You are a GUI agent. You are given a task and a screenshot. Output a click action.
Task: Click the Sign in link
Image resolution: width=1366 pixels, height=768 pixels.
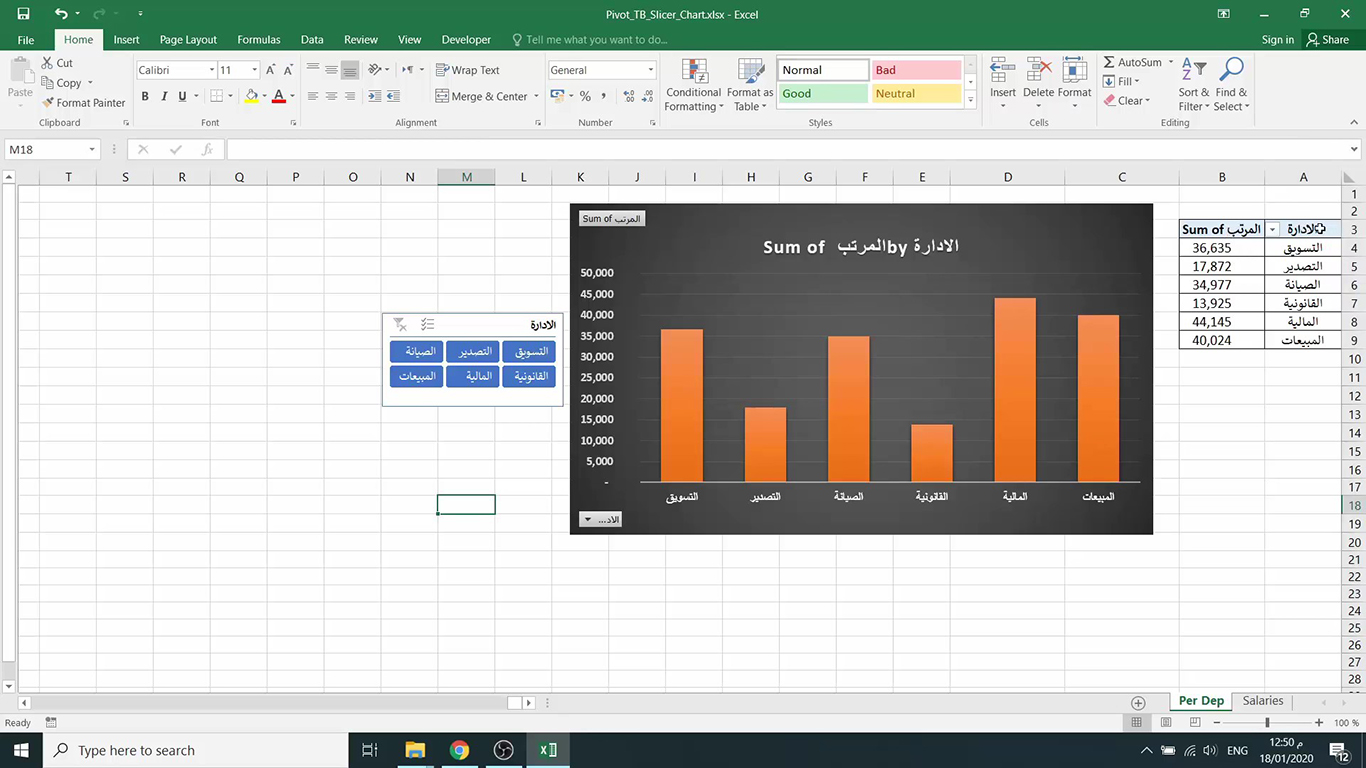click(1277, 39)
